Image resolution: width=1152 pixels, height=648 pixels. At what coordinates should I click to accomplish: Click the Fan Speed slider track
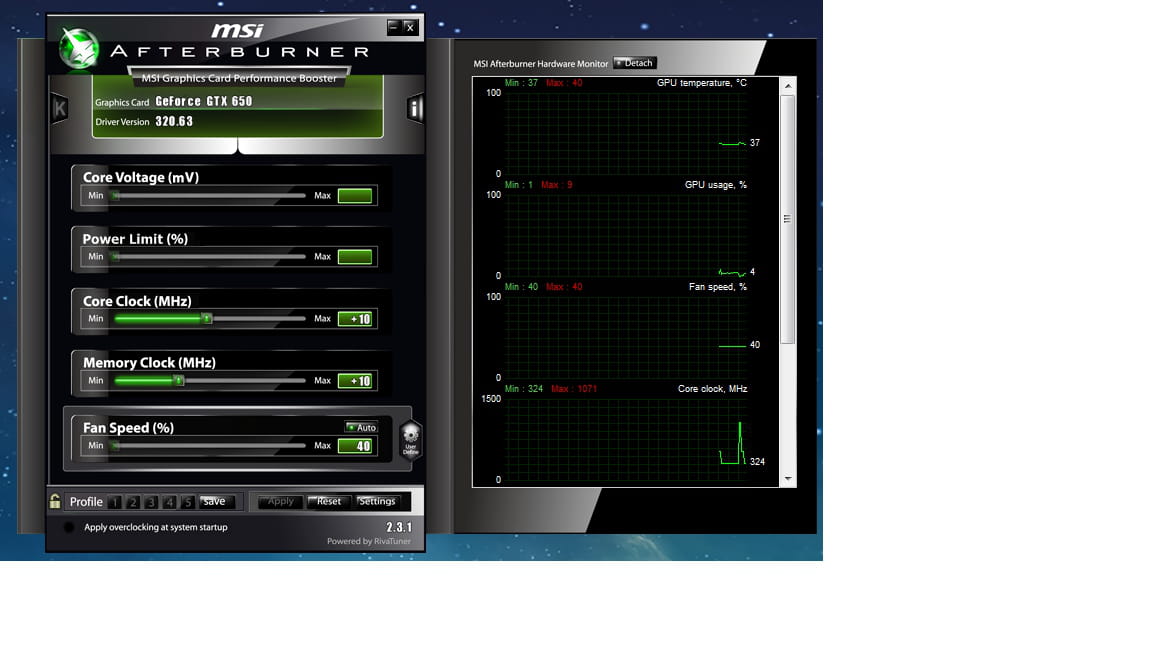click(209, 445)
